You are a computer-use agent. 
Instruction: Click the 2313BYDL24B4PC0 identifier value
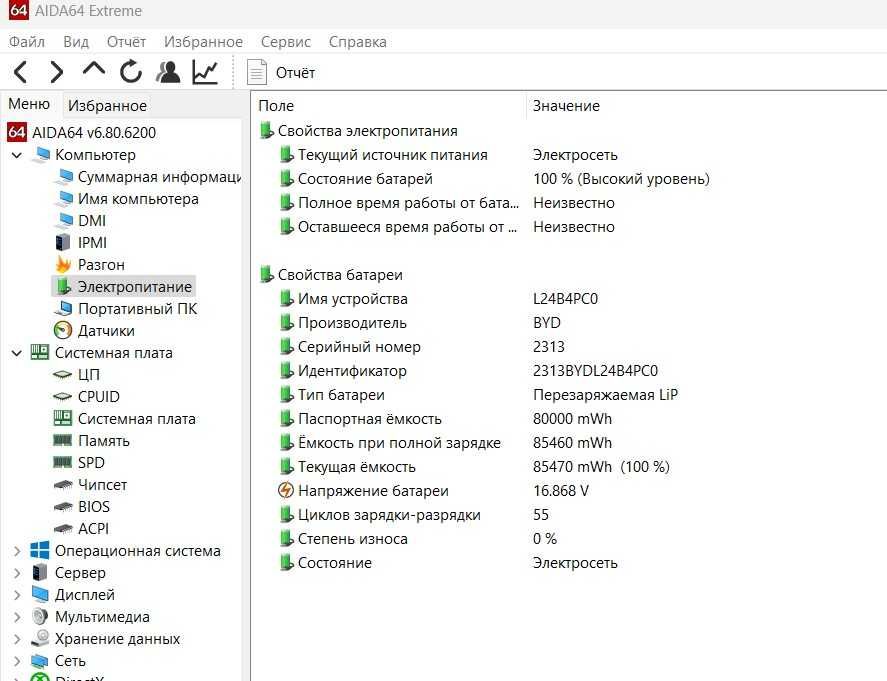point(595,371)
